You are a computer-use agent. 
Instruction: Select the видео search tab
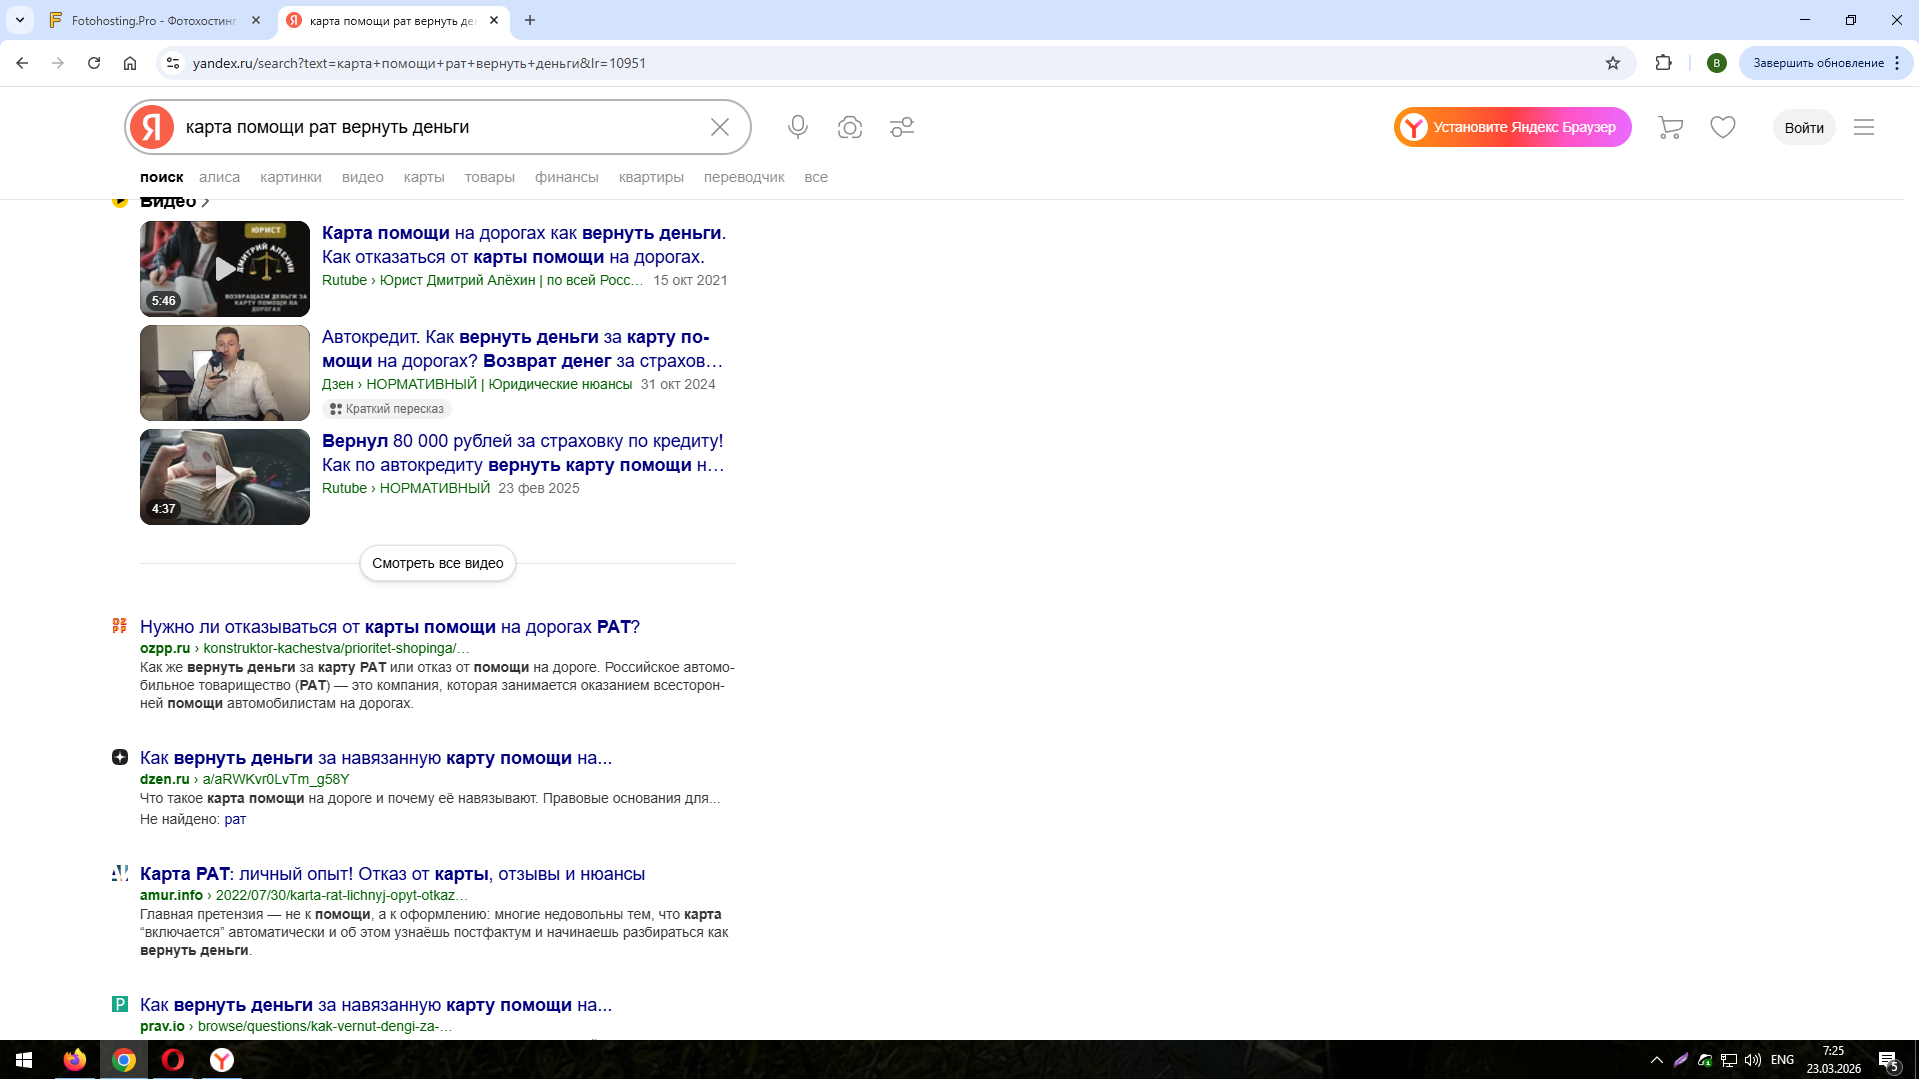[x=363, y=177]
